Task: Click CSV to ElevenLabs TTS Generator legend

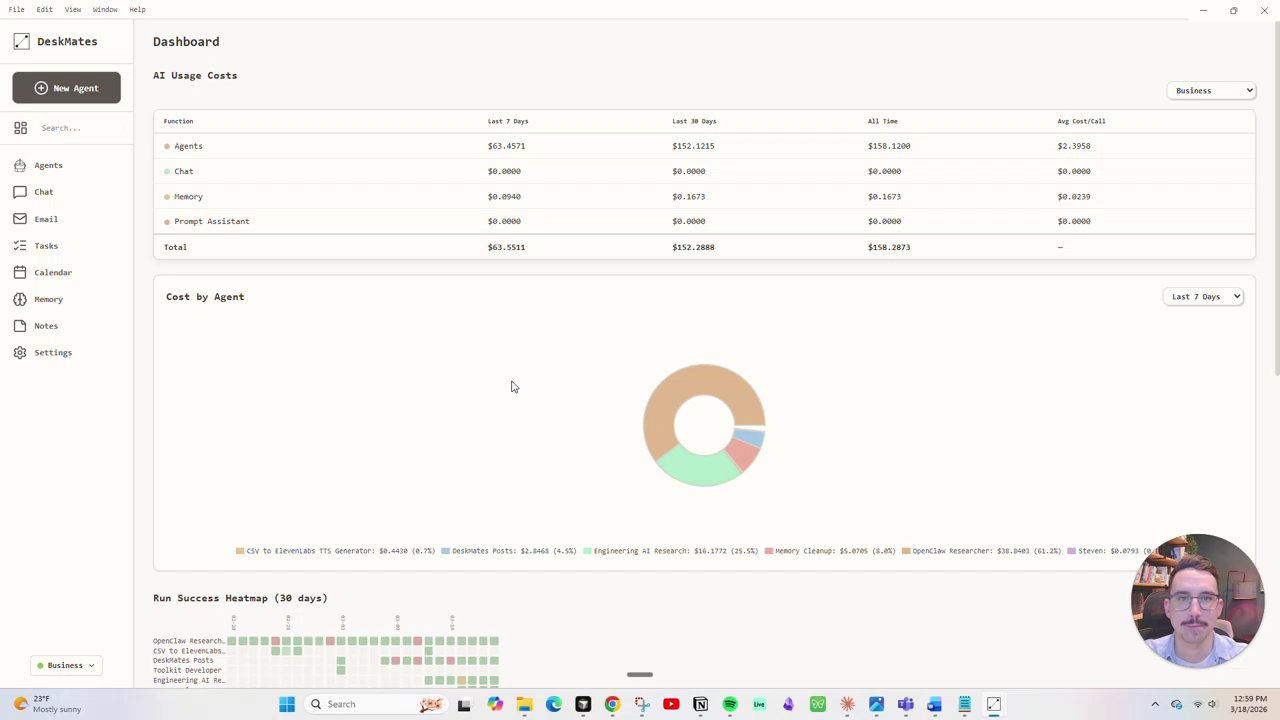Action: (x=335, y=551)
